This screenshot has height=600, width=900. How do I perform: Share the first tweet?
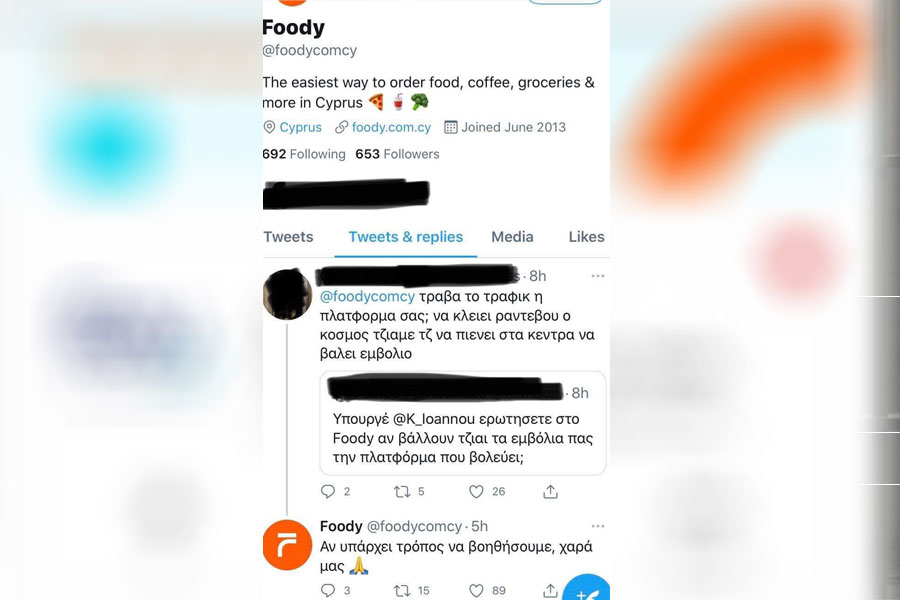point(550,491)
